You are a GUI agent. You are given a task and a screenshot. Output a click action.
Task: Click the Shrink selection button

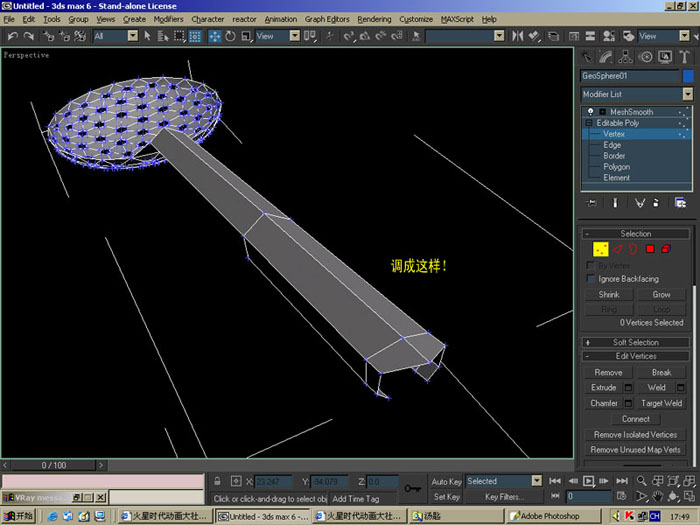pyautogui.click(x=609, y=295)
